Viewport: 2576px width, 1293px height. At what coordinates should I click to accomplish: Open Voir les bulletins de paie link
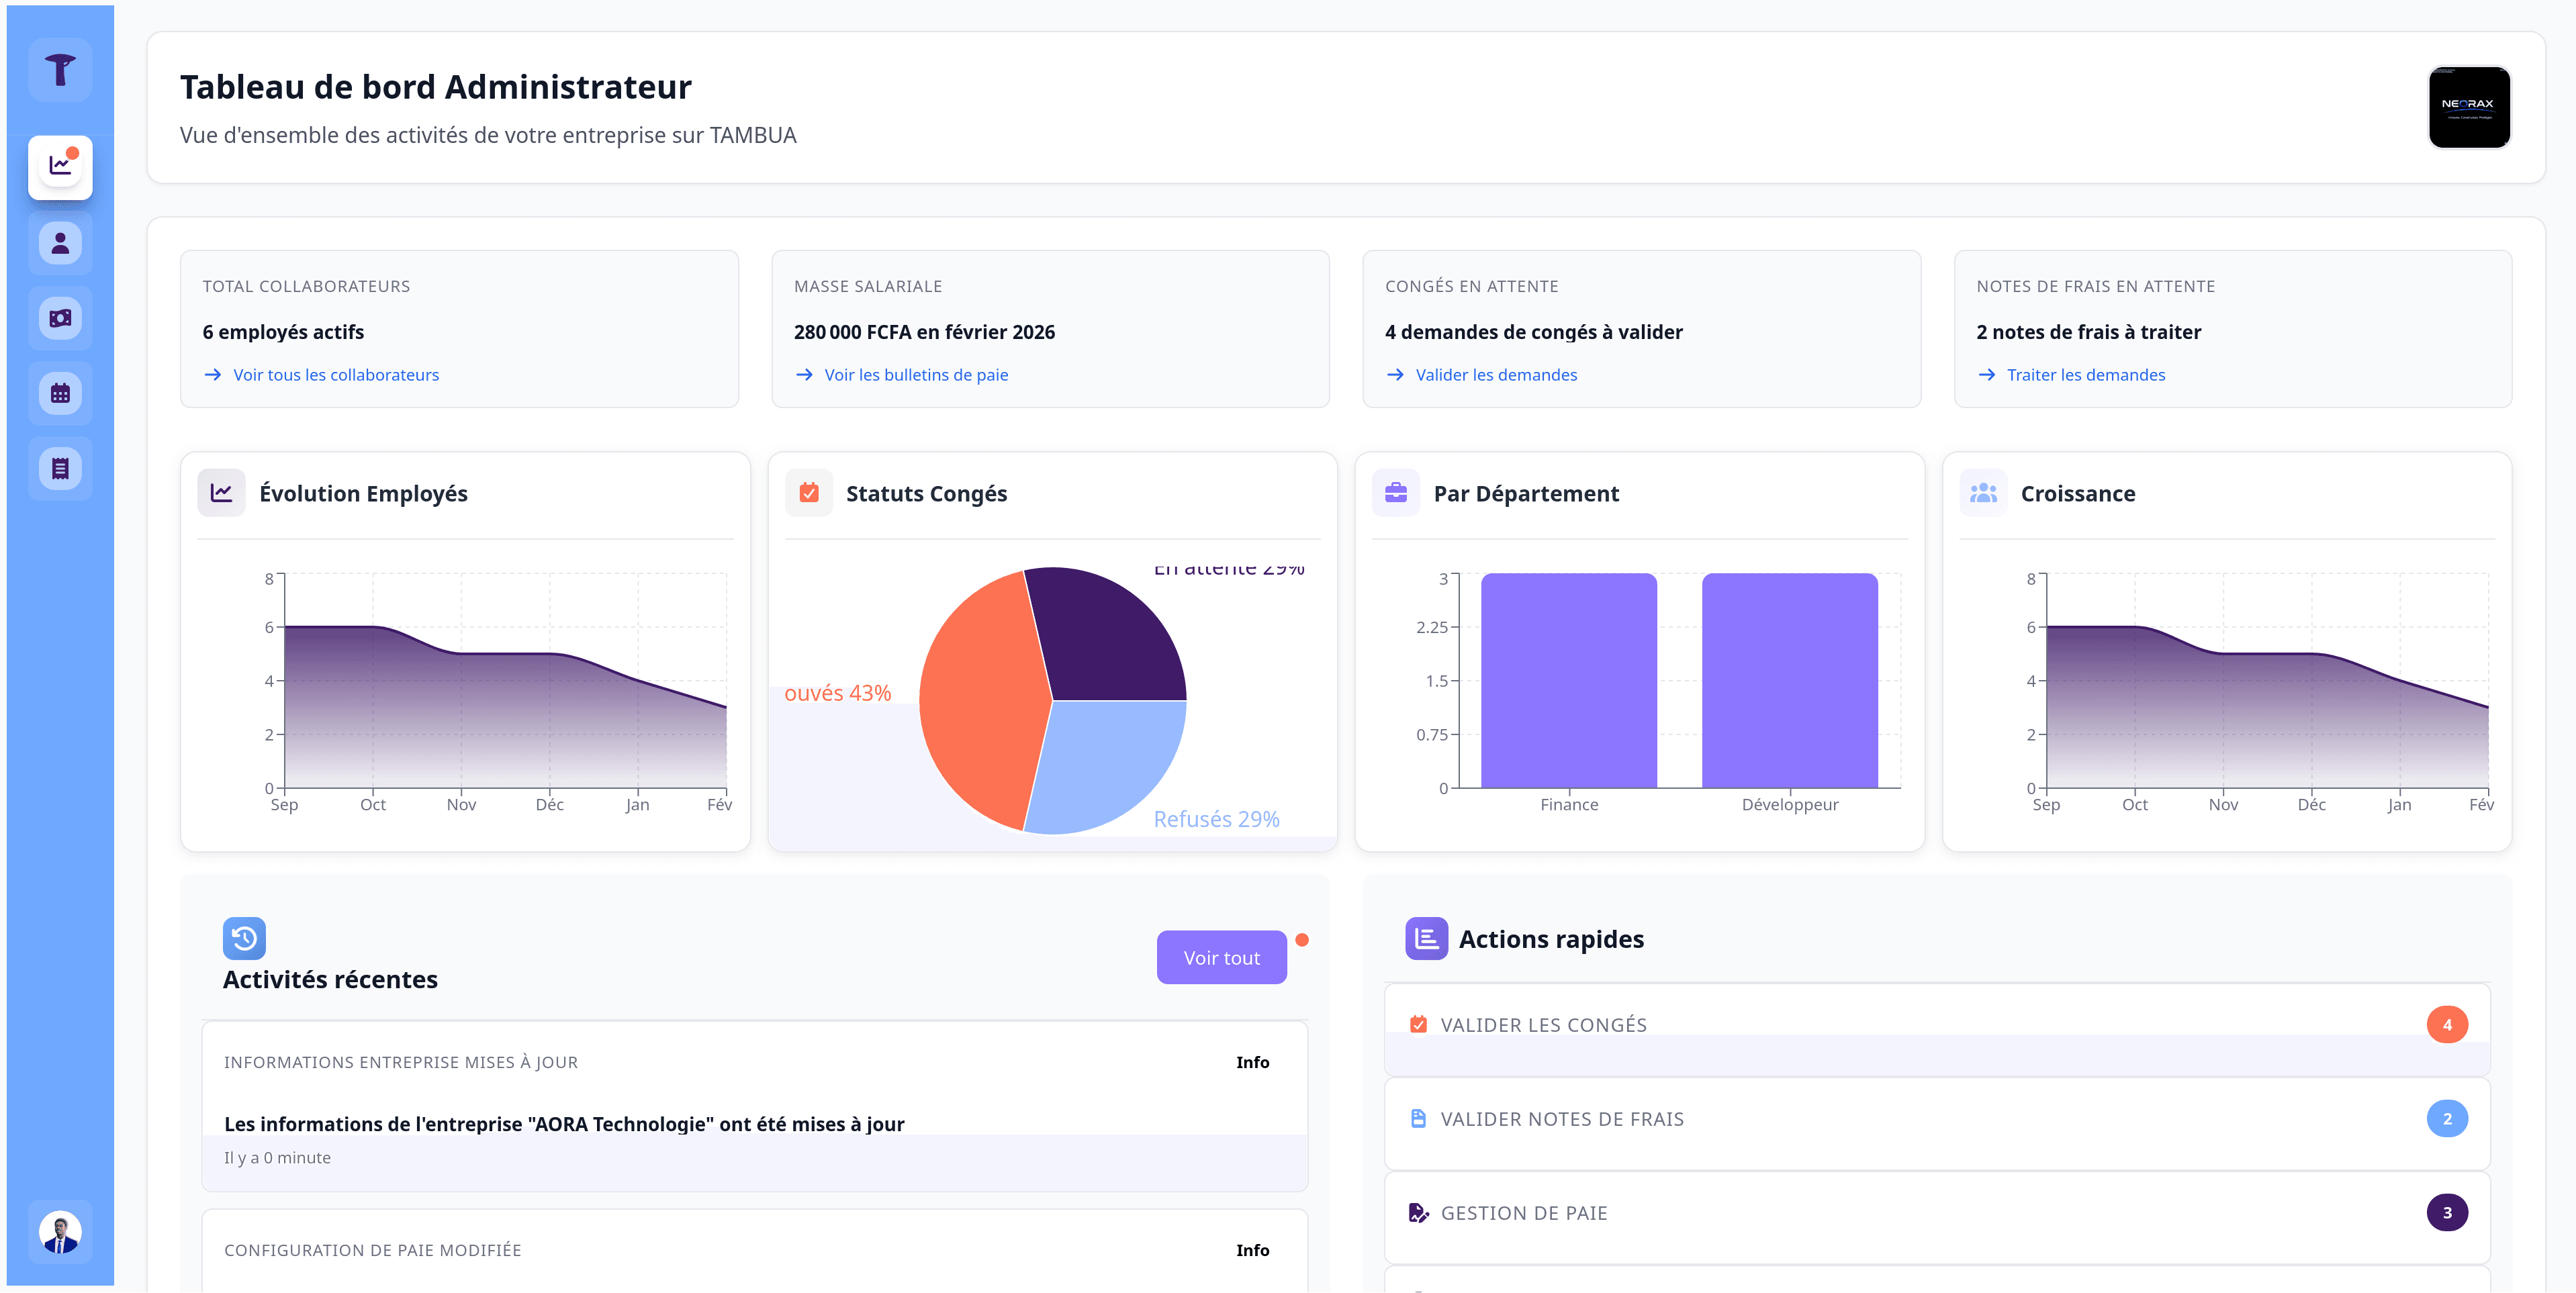915,375
